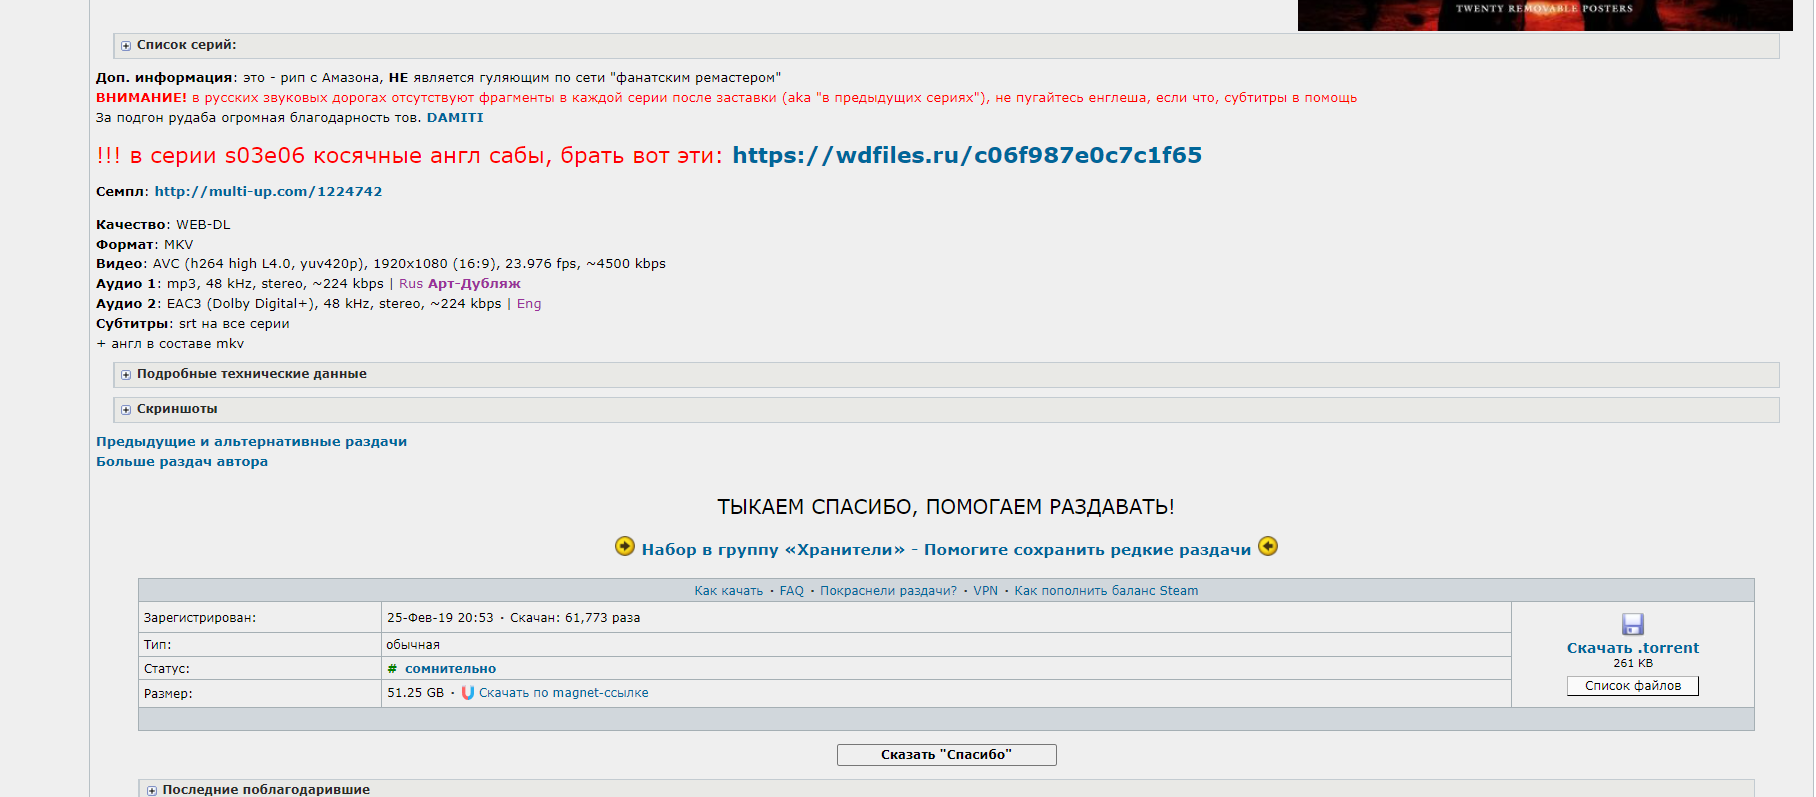Viewport: 1816px width, 797px height.
Task: Click the 51.25 GB size value
Action: click(x=415, y=693)
